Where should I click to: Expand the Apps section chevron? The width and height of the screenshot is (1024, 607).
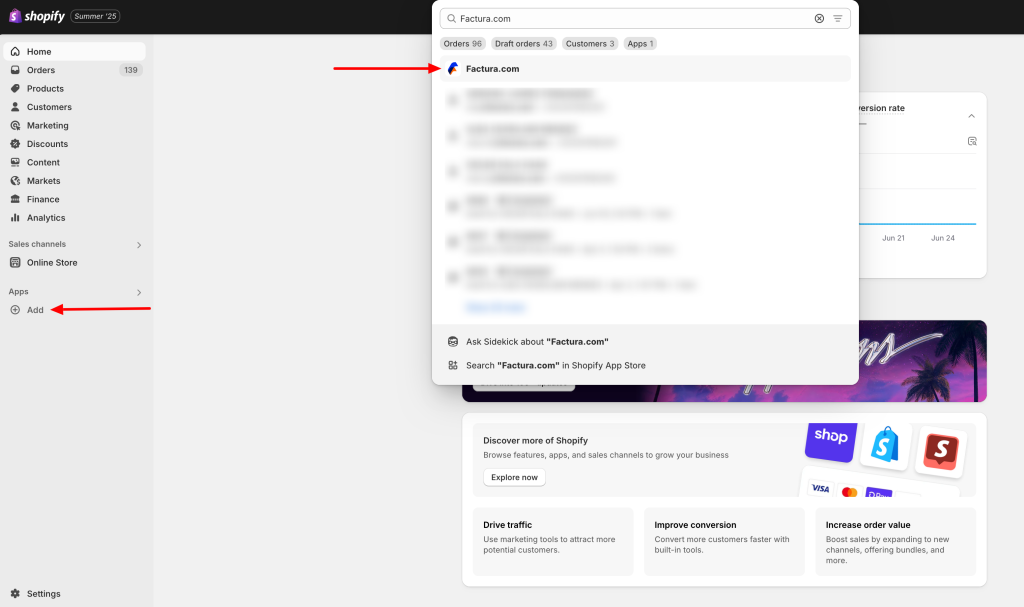(x=138, y=293)
